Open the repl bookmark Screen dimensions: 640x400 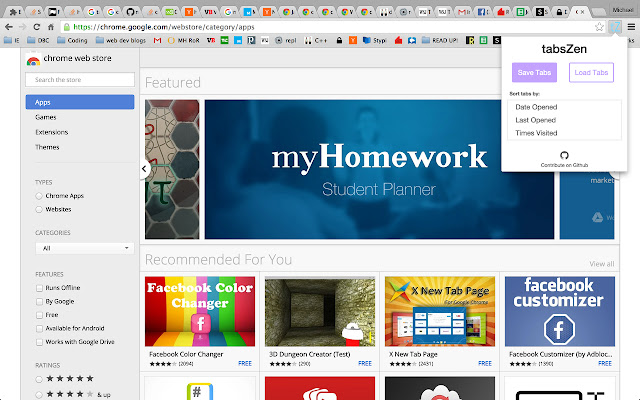click(x=286, y=40)
